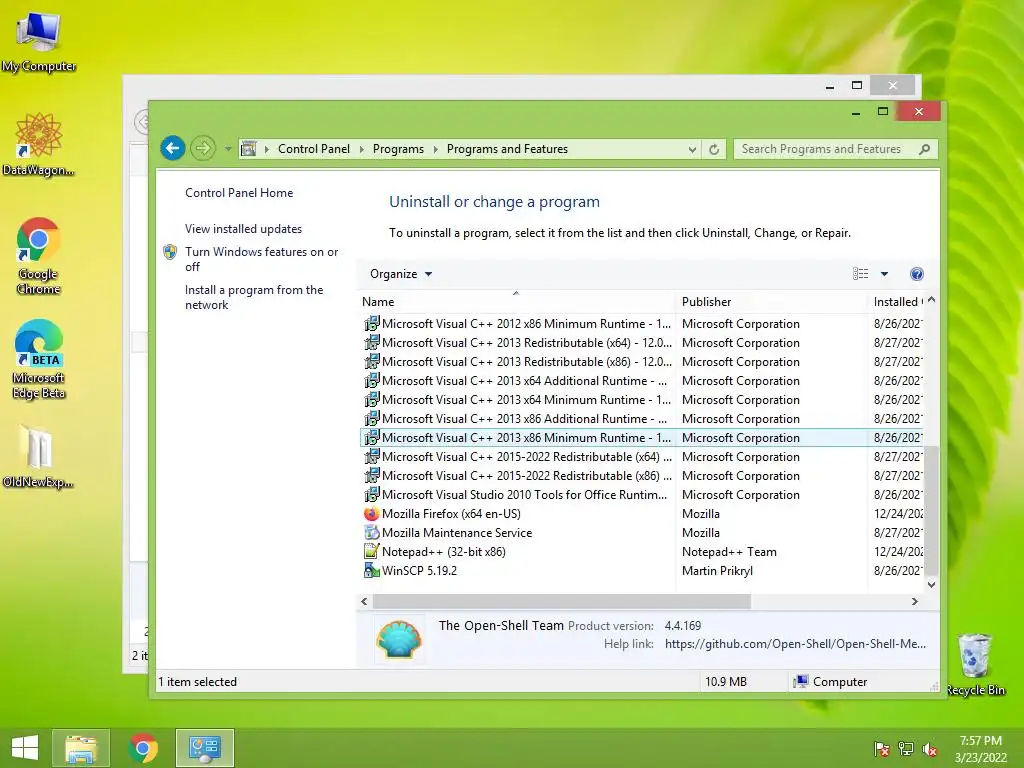Select Visual C++ 2015-2022 Redistributable (x64)
The image size is (1024, 768).
pos(642,456)
